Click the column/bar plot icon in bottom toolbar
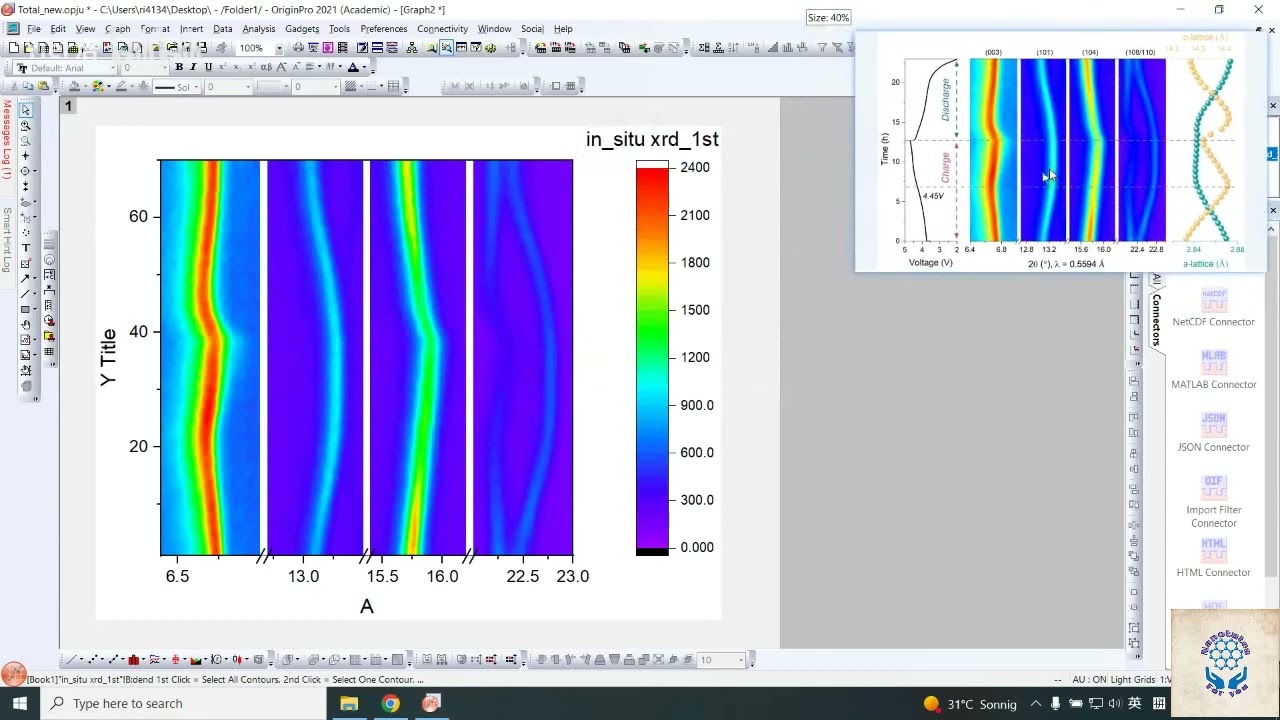The height and width of the screenshot is (720, 1280). [x=135, y=660]
